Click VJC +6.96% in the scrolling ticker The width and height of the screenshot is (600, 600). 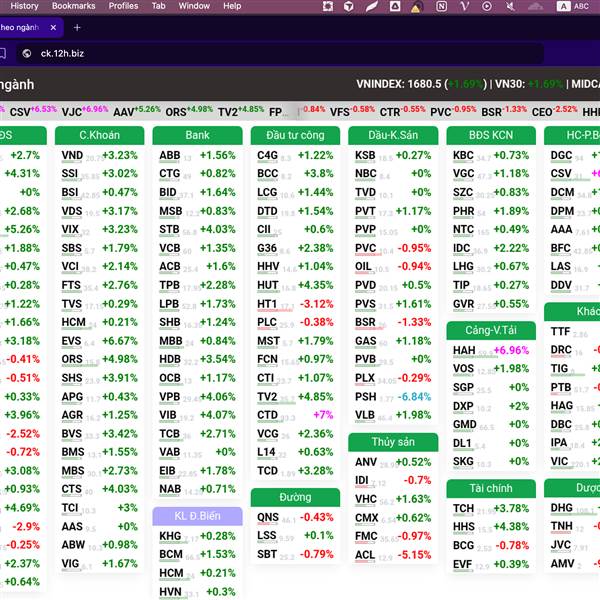click(85, 111)
